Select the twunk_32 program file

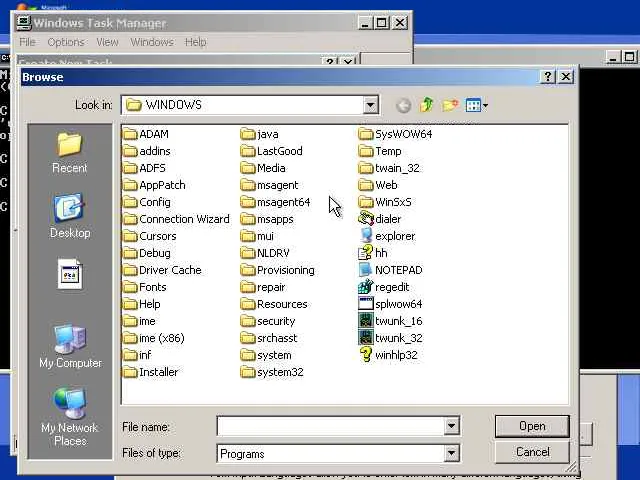point(390,338)
